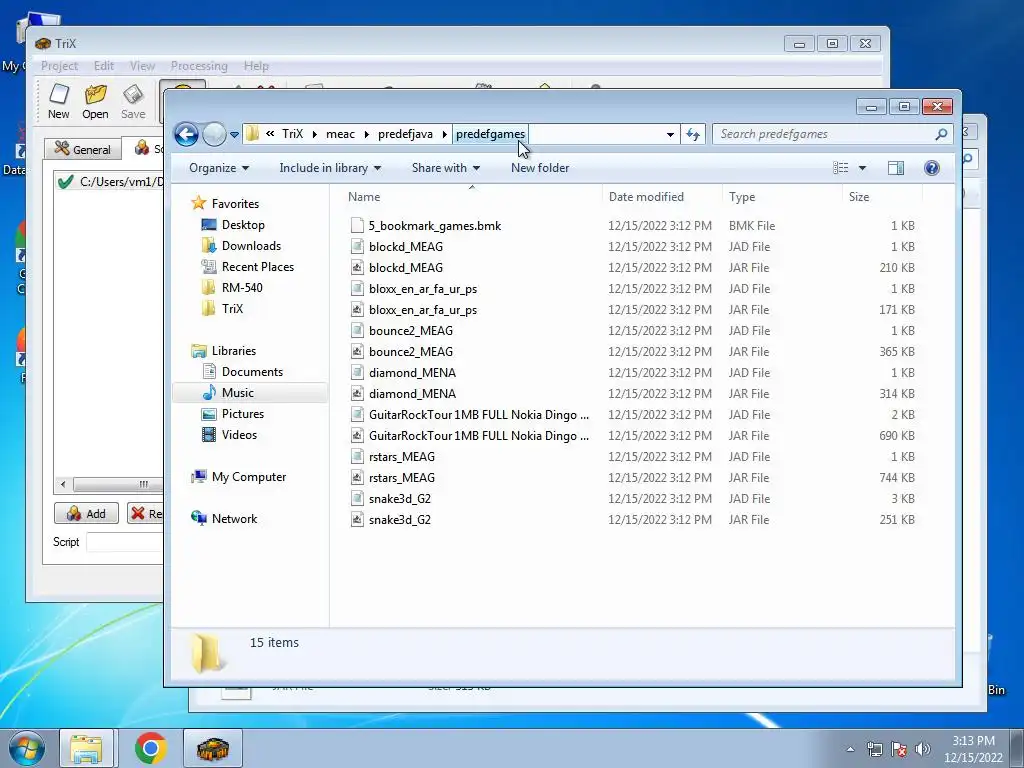Open Downloads in the Favorites list
Image resolution: width=1024 pixels, height=768 pixels.
coord(251,246)
